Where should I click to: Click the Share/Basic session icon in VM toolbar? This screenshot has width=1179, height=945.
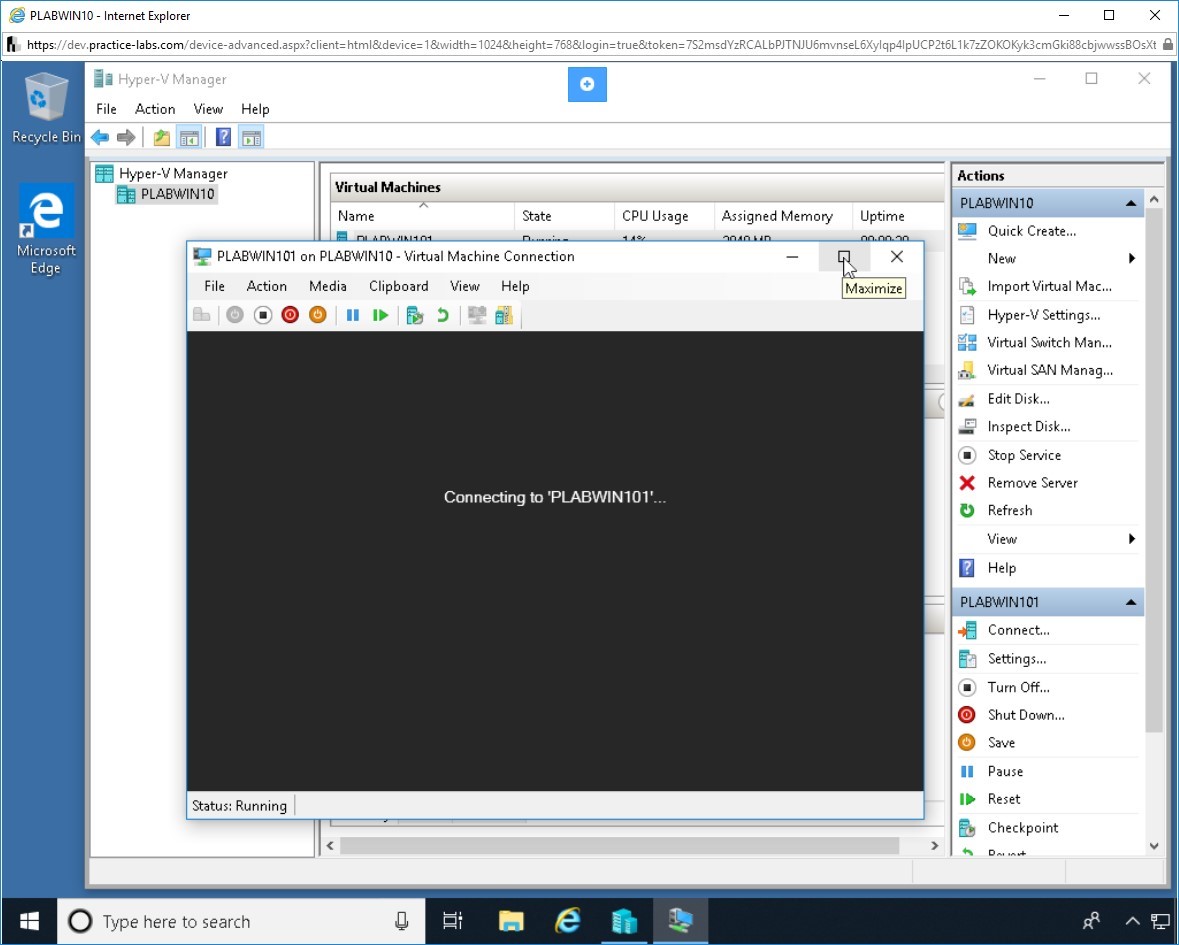pyautogui.click(x=504, y=315)
